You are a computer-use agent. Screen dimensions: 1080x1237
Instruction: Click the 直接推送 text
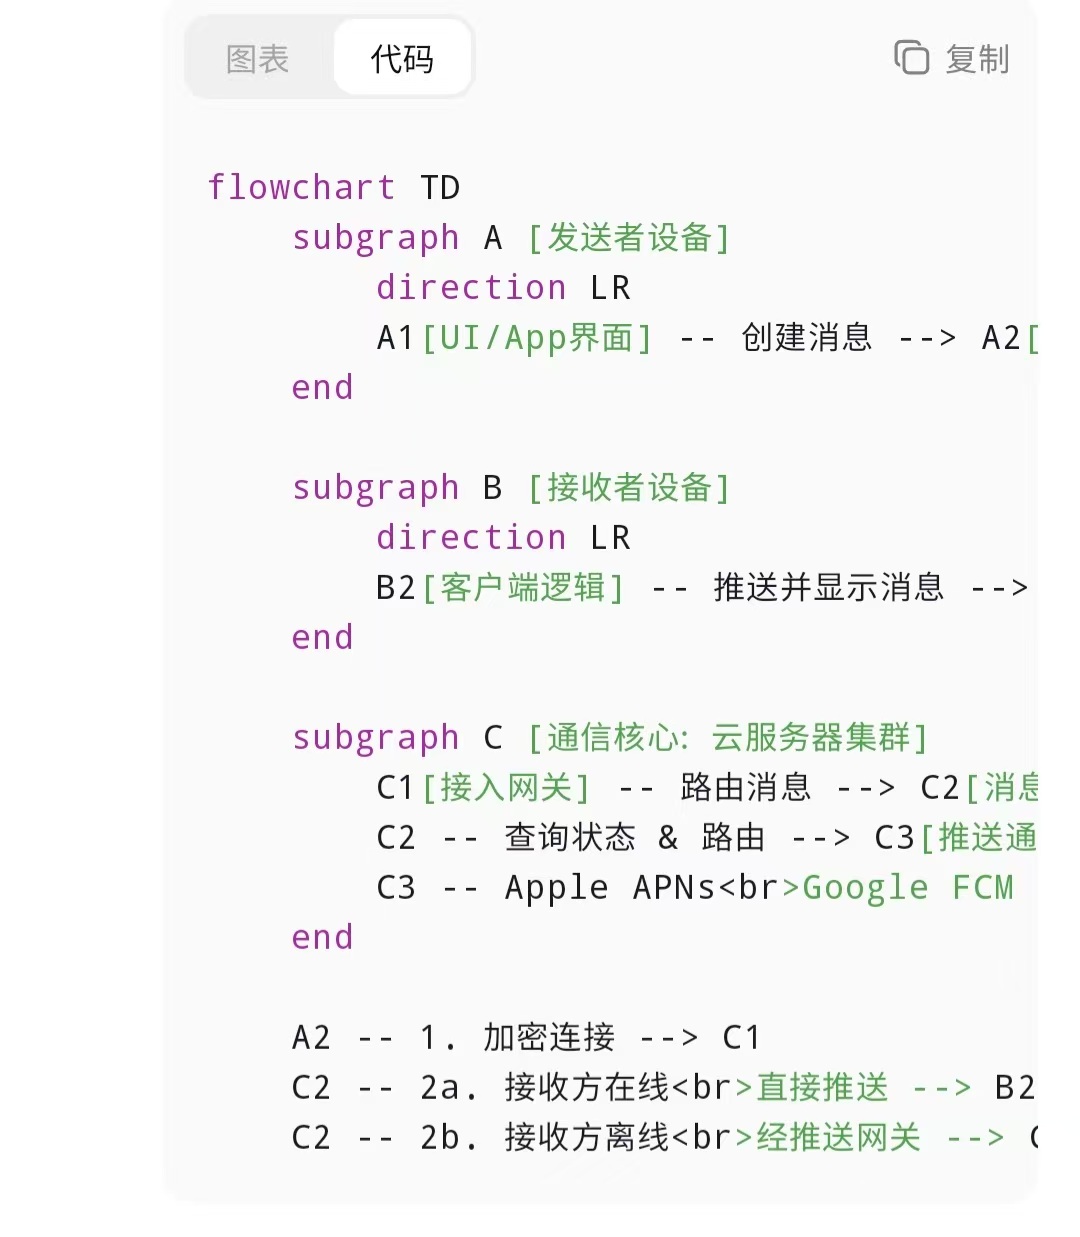[822, 1087]
